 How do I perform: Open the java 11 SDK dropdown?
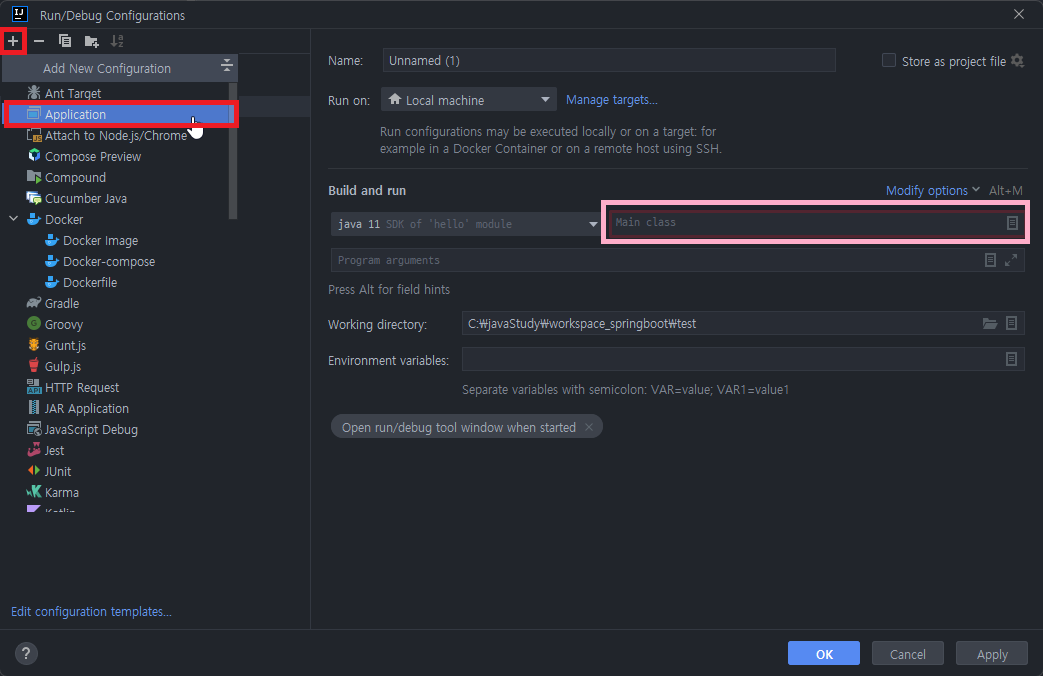466,224
